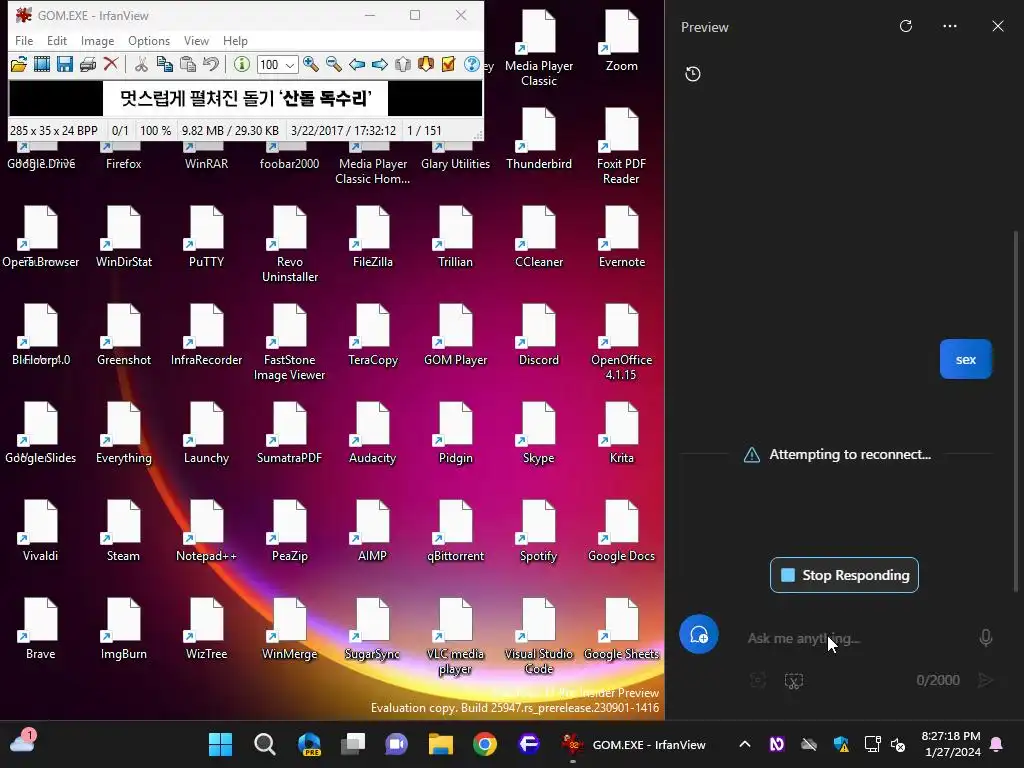Select the Krita desktop shortcut
The height and width of the screenshot is (768, 1024).
(x=621, y=432)
